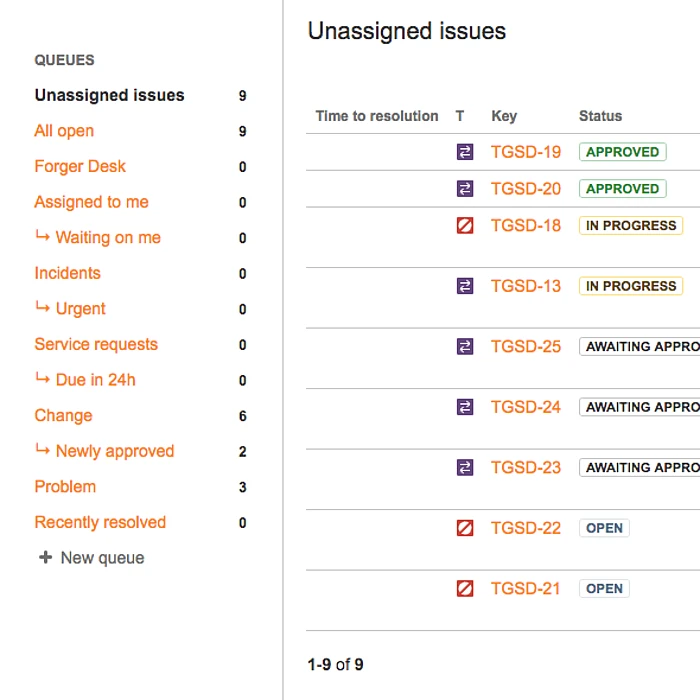Click the problem-type icon beside TGSD-21

464,589
